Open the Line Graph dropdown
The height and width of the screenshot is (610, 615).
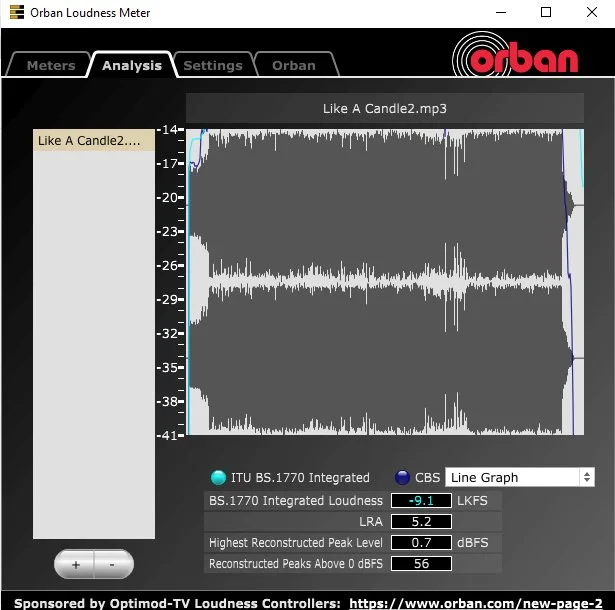(519, 478)
